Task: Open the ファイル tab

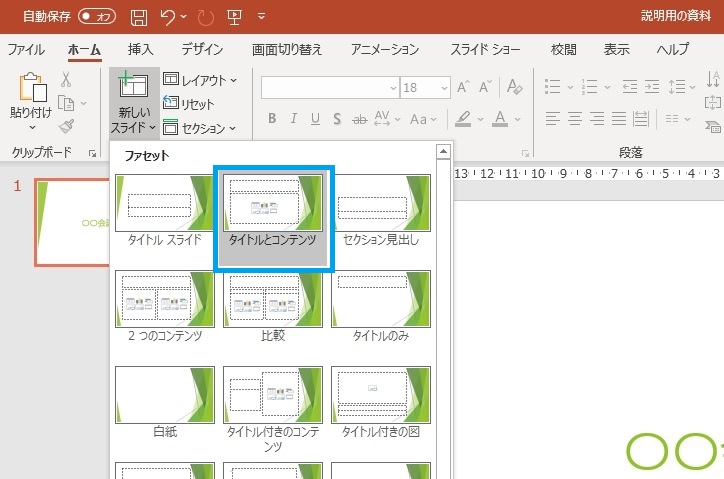Action: pos(26,49)
